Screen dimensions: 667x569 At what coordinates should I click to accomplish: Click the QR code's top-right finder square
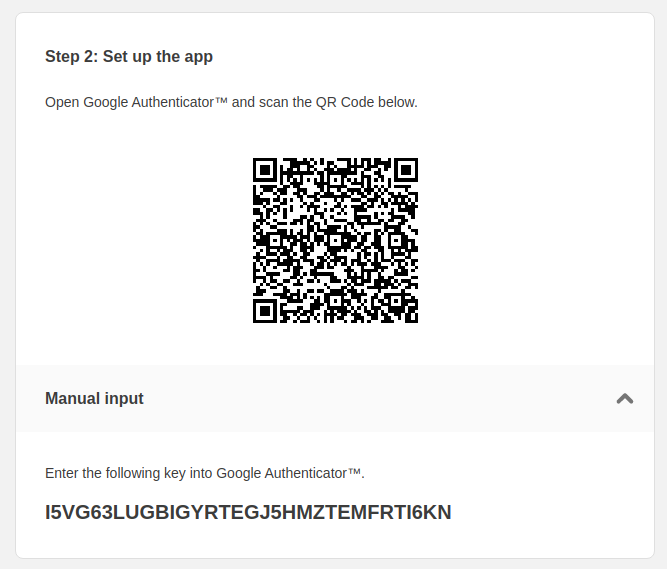click(x=406, y=170)
